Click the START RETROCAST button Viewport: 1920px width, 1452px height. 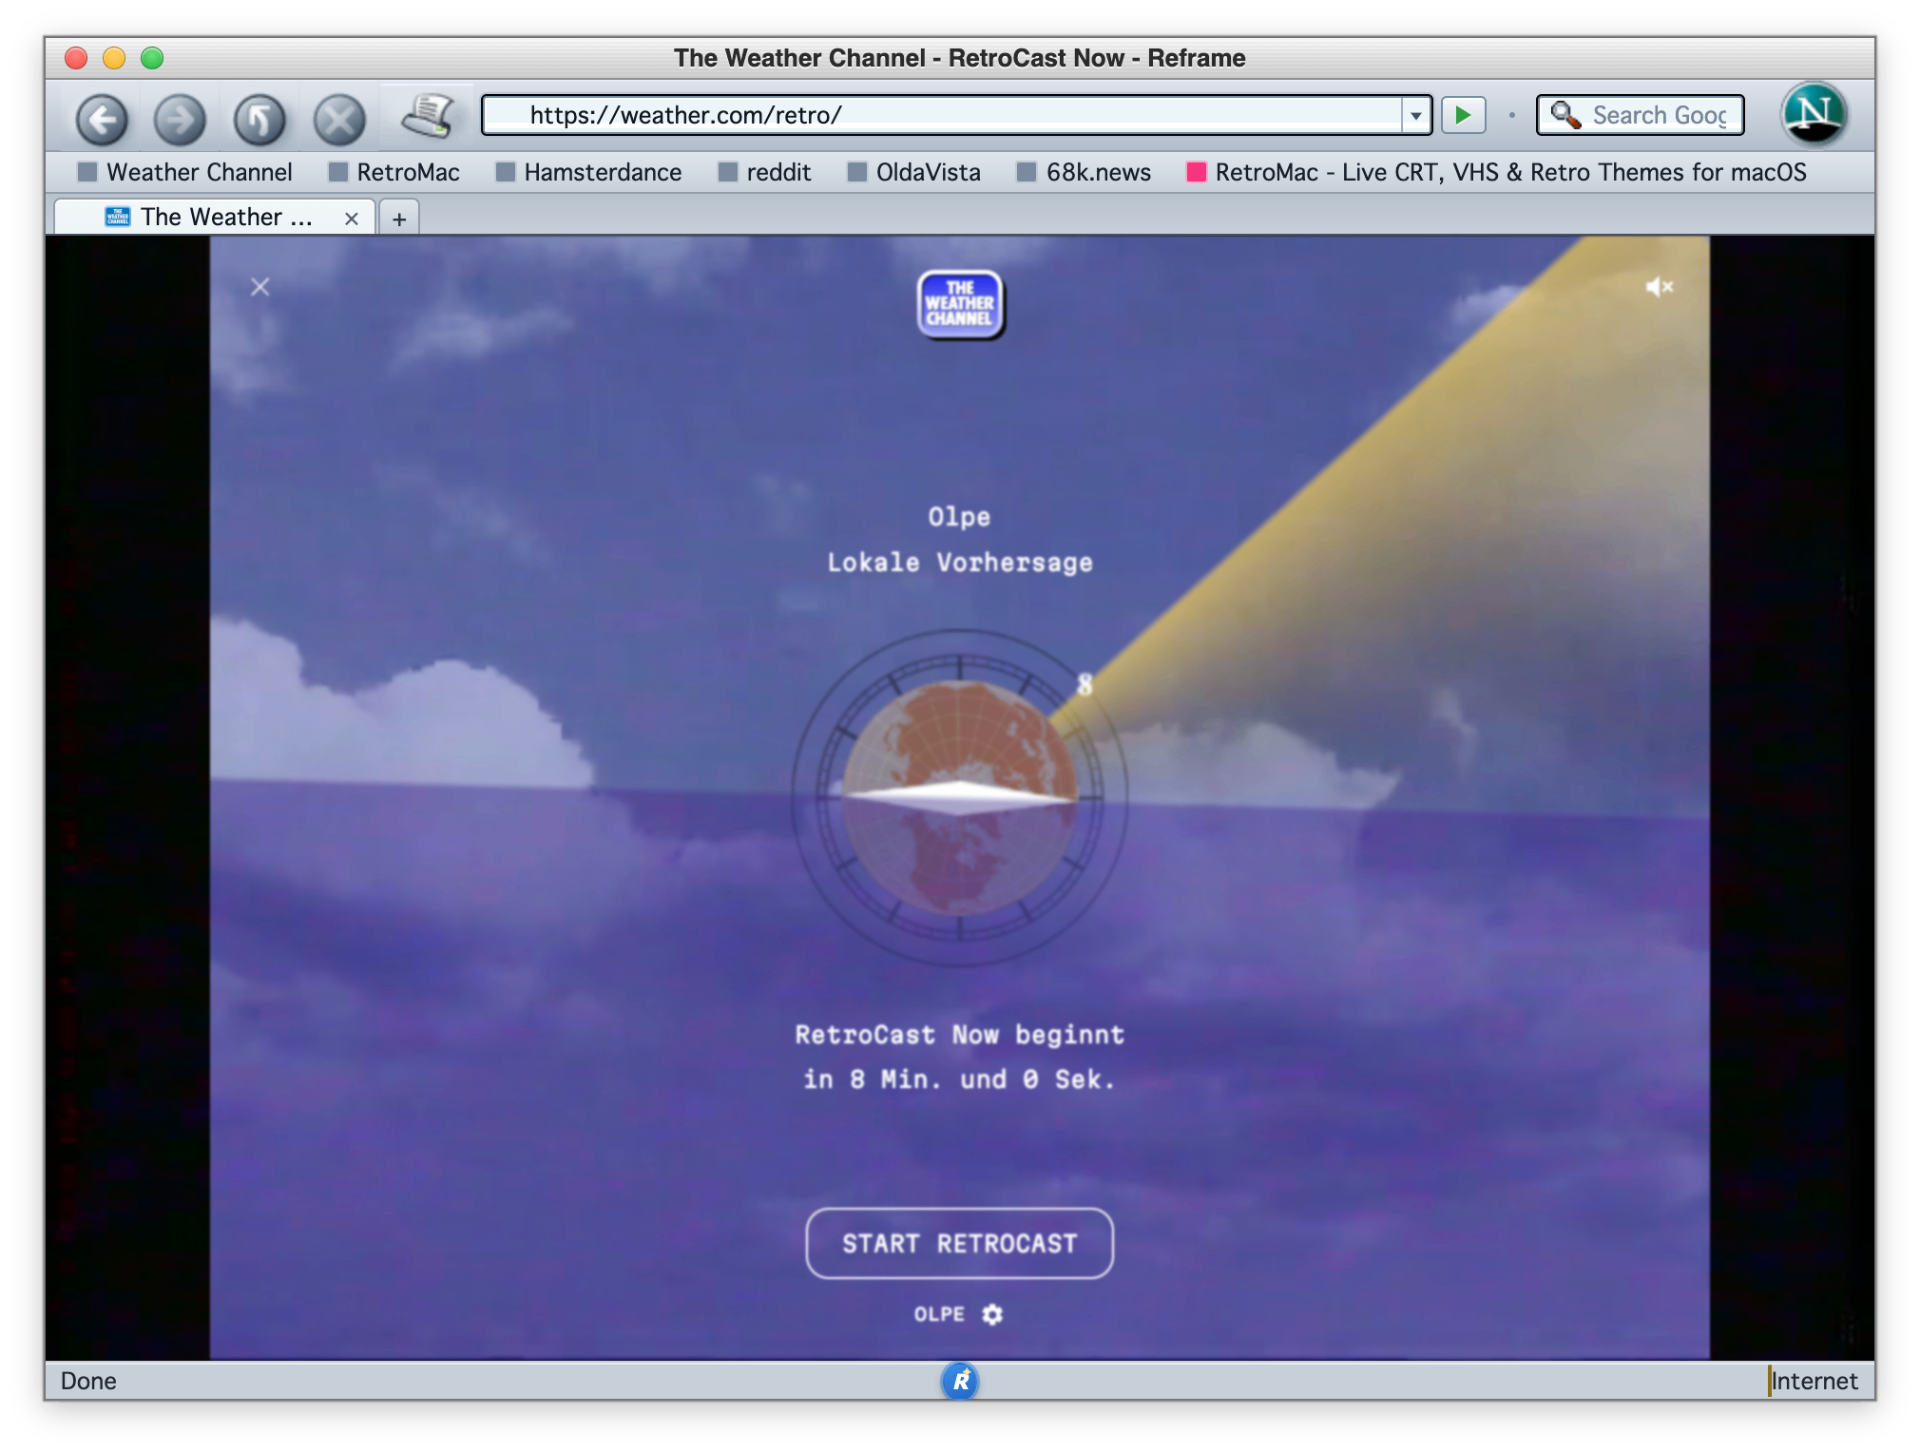pyautogui.click(x=959, y=1243)
